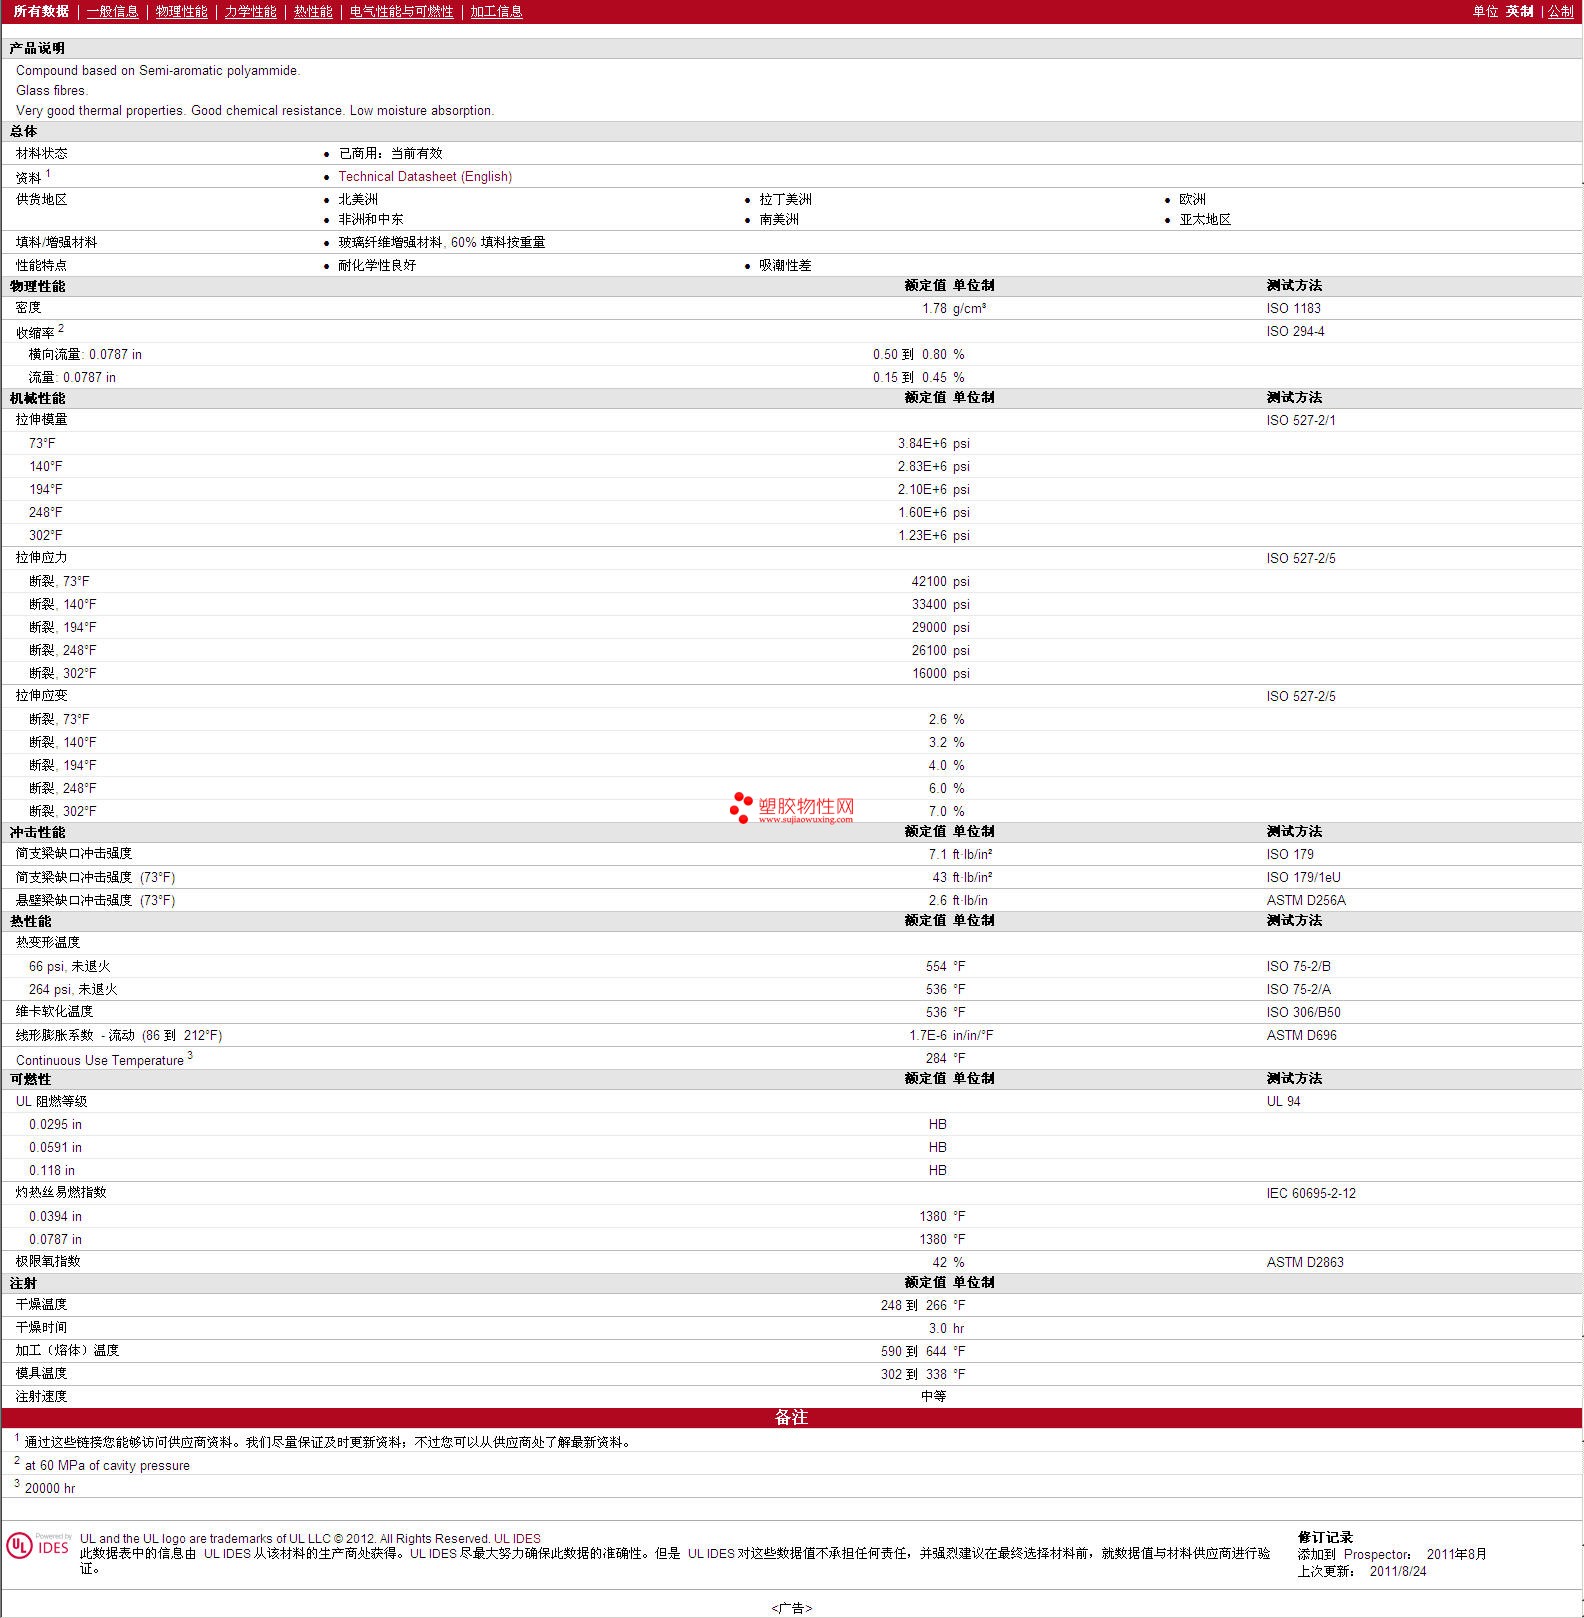Switch to the 物理性能 tab

click(x=181, y=11)
